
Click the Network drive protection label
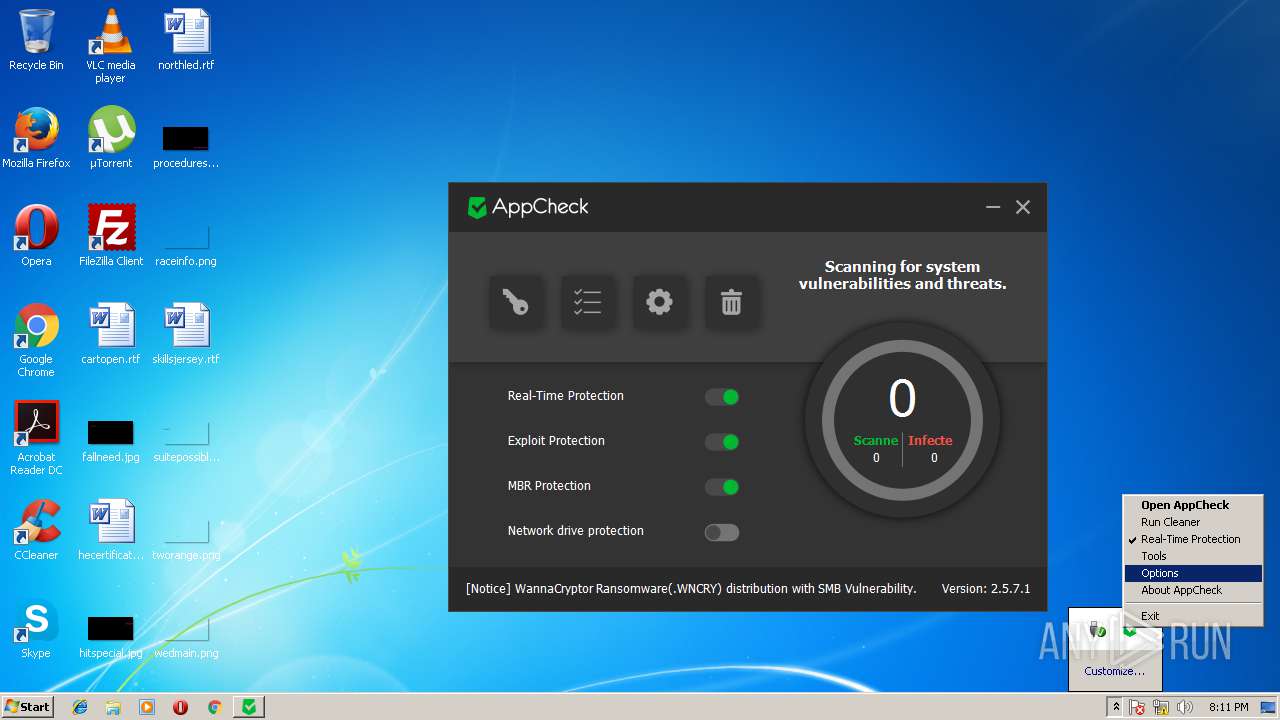pyautogui.click(x=575, y=531)
